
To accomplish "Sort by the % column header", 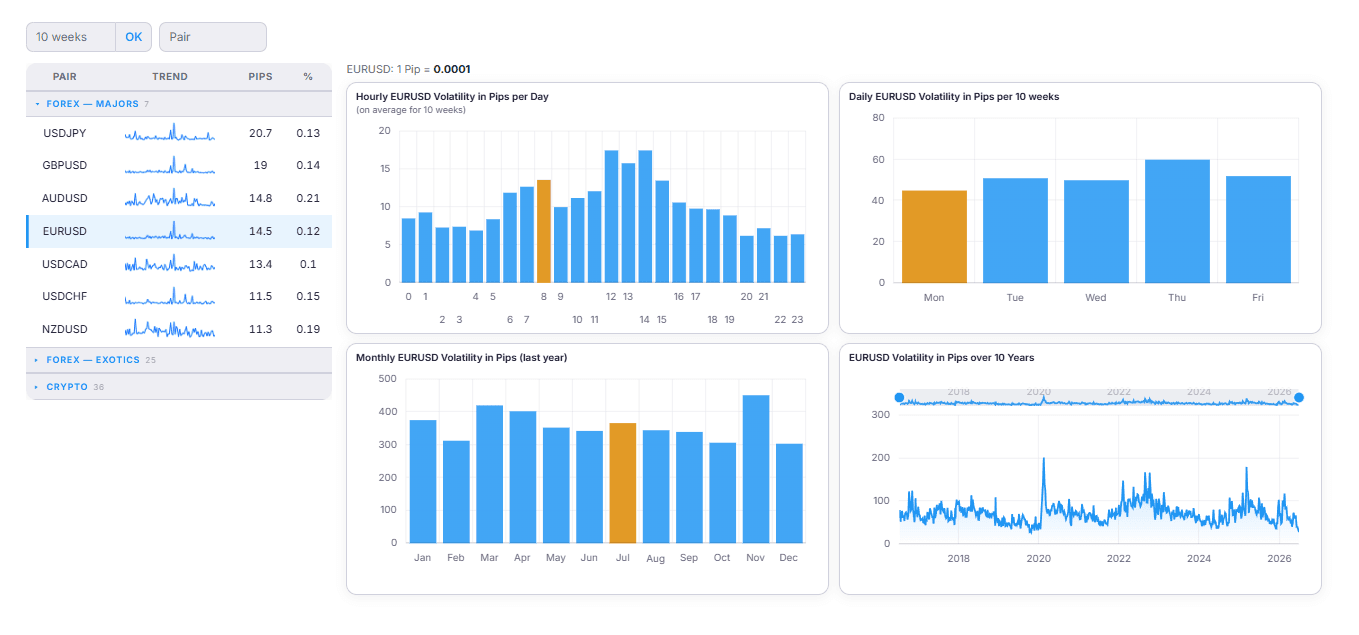I will click(x=308, y=77).
